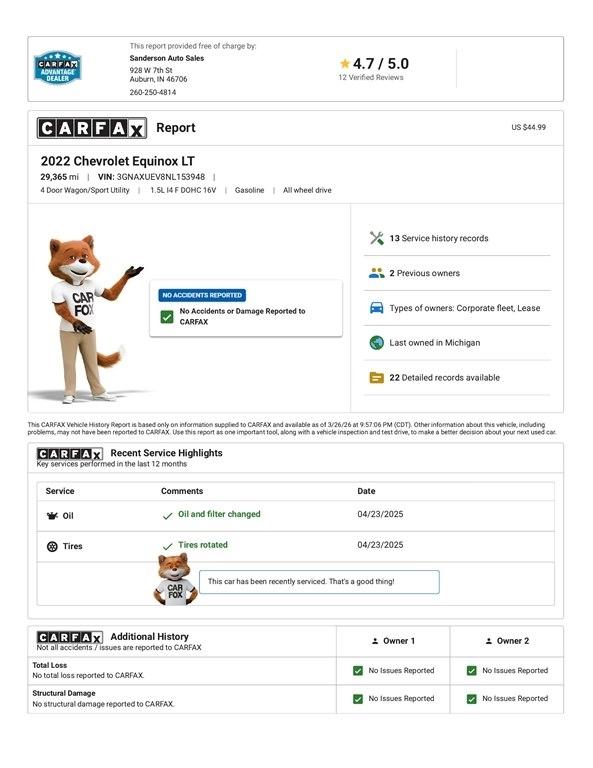Screen dimensions: 593x768
Task: Click the NO ACCIDENTS REPORTED blue badge
Action: 202,295
